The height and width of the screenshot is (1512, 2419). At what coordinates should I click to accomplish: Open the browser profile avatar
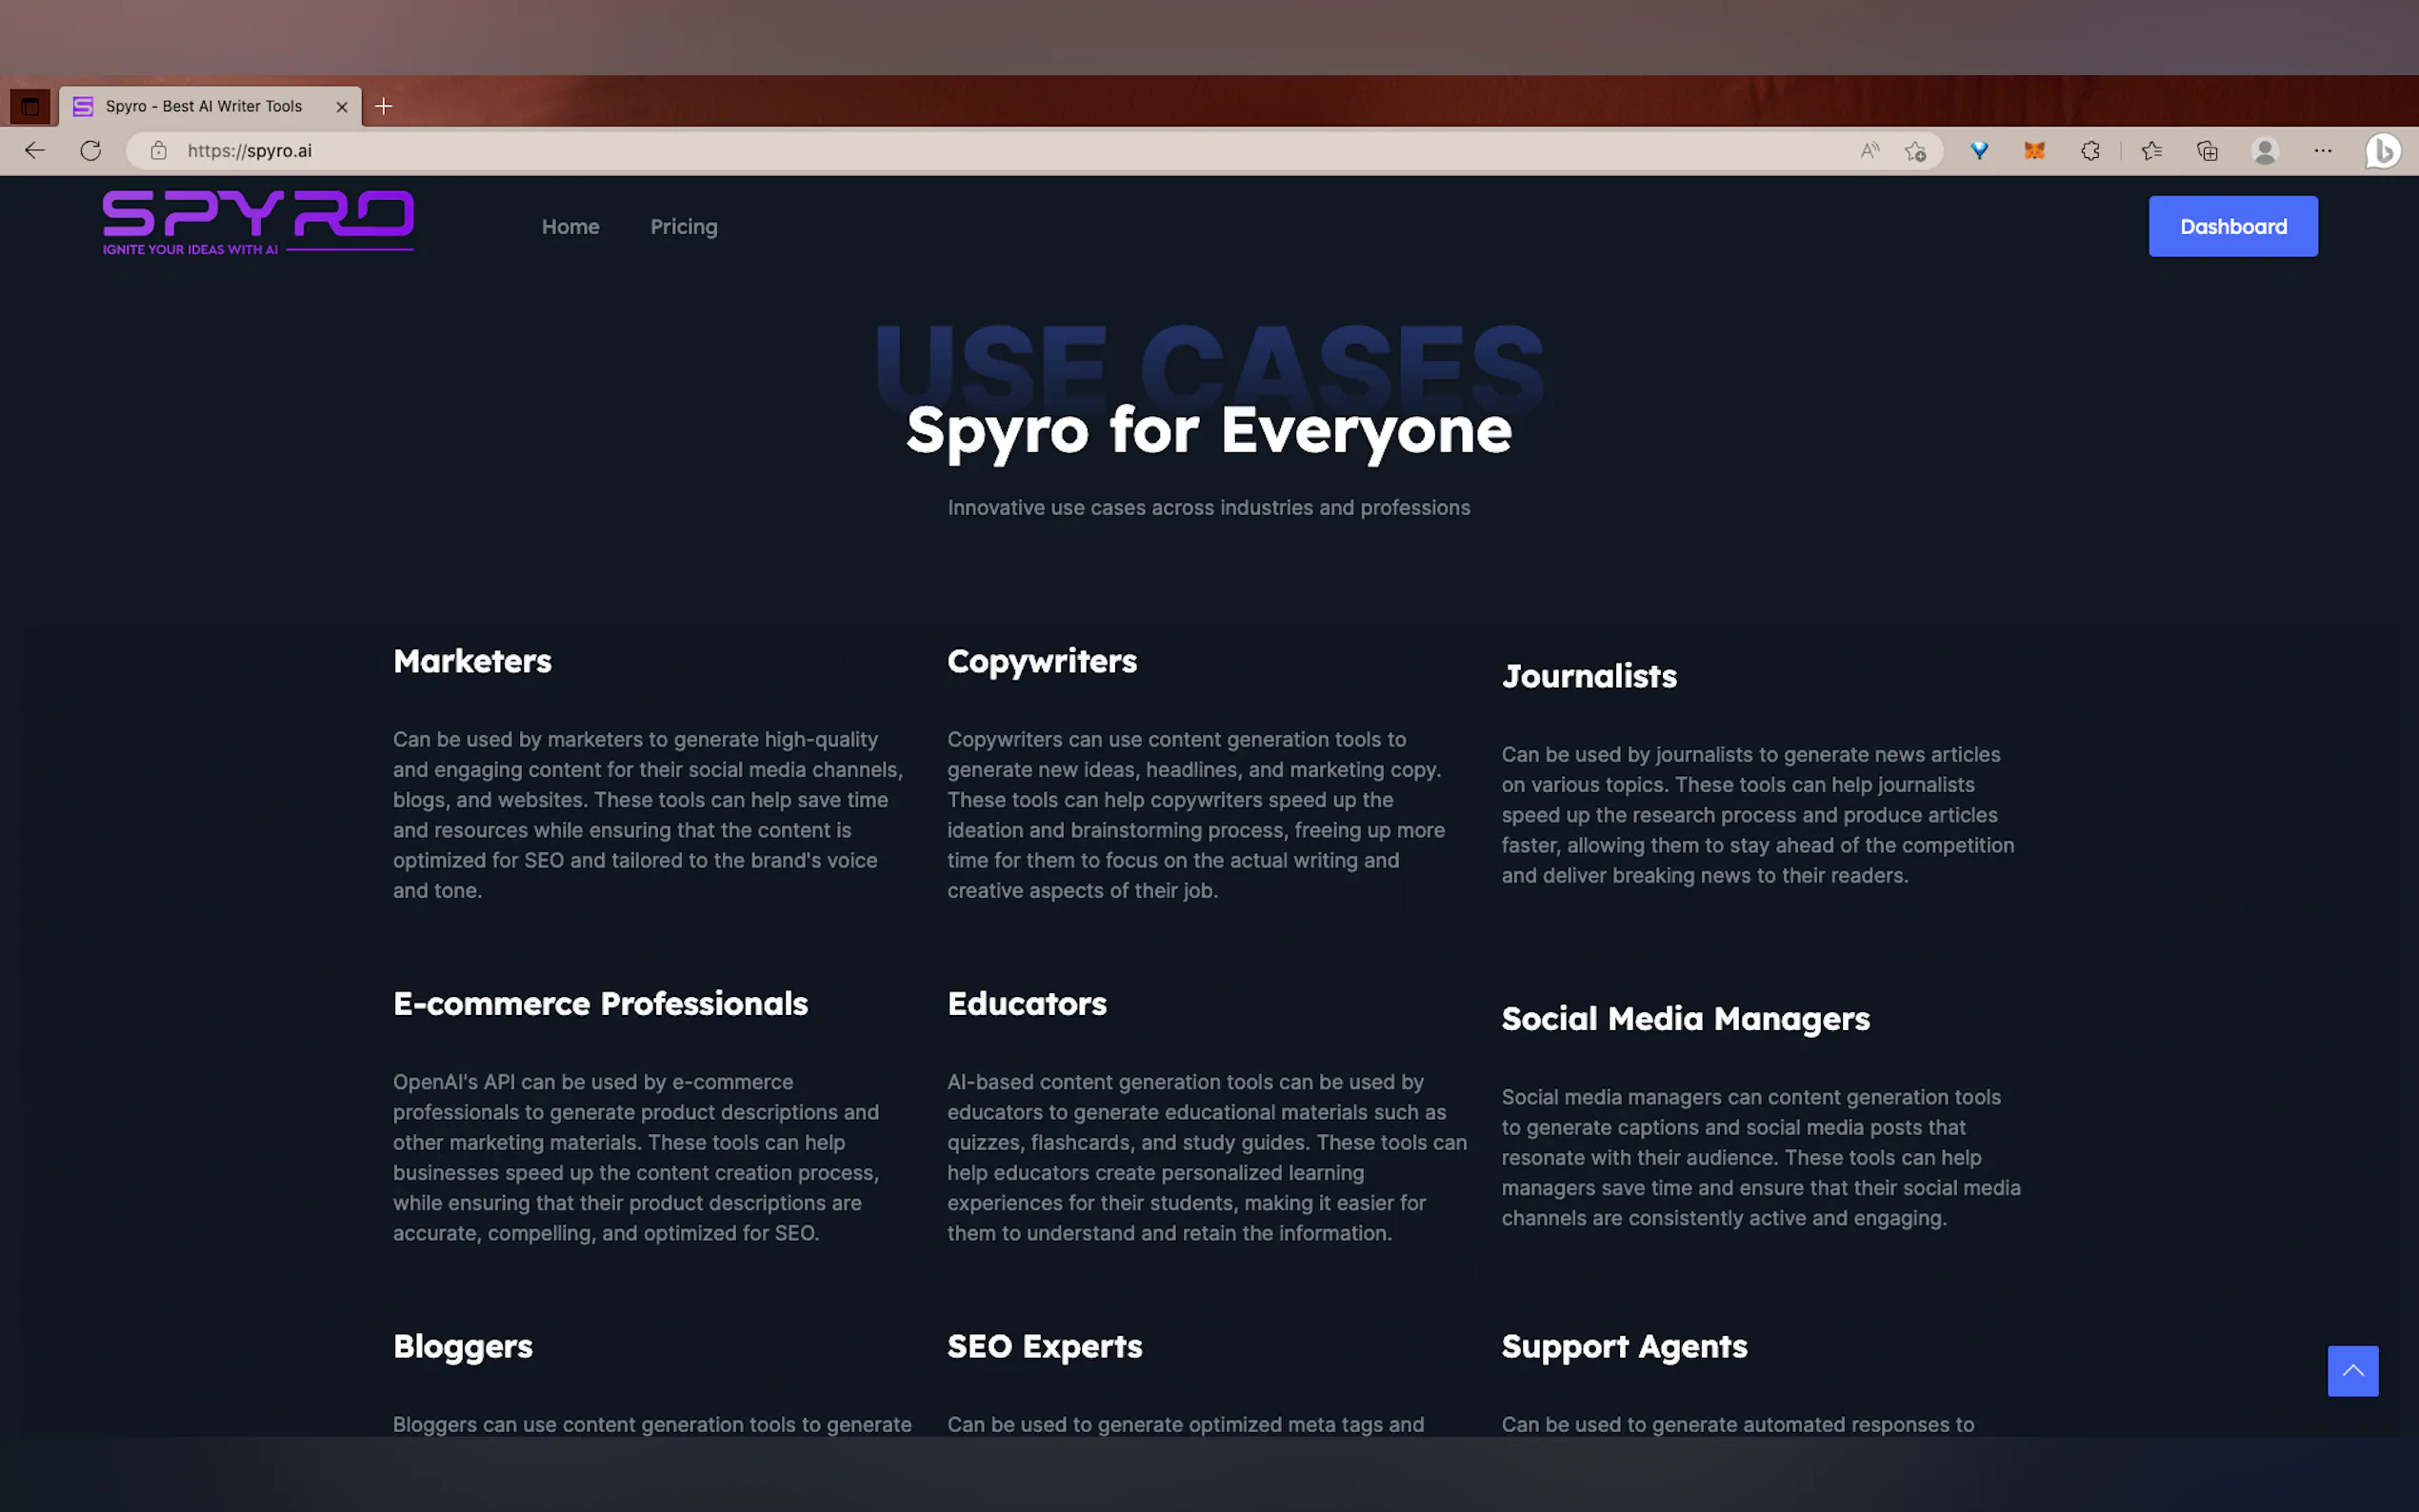(2265, 151)
